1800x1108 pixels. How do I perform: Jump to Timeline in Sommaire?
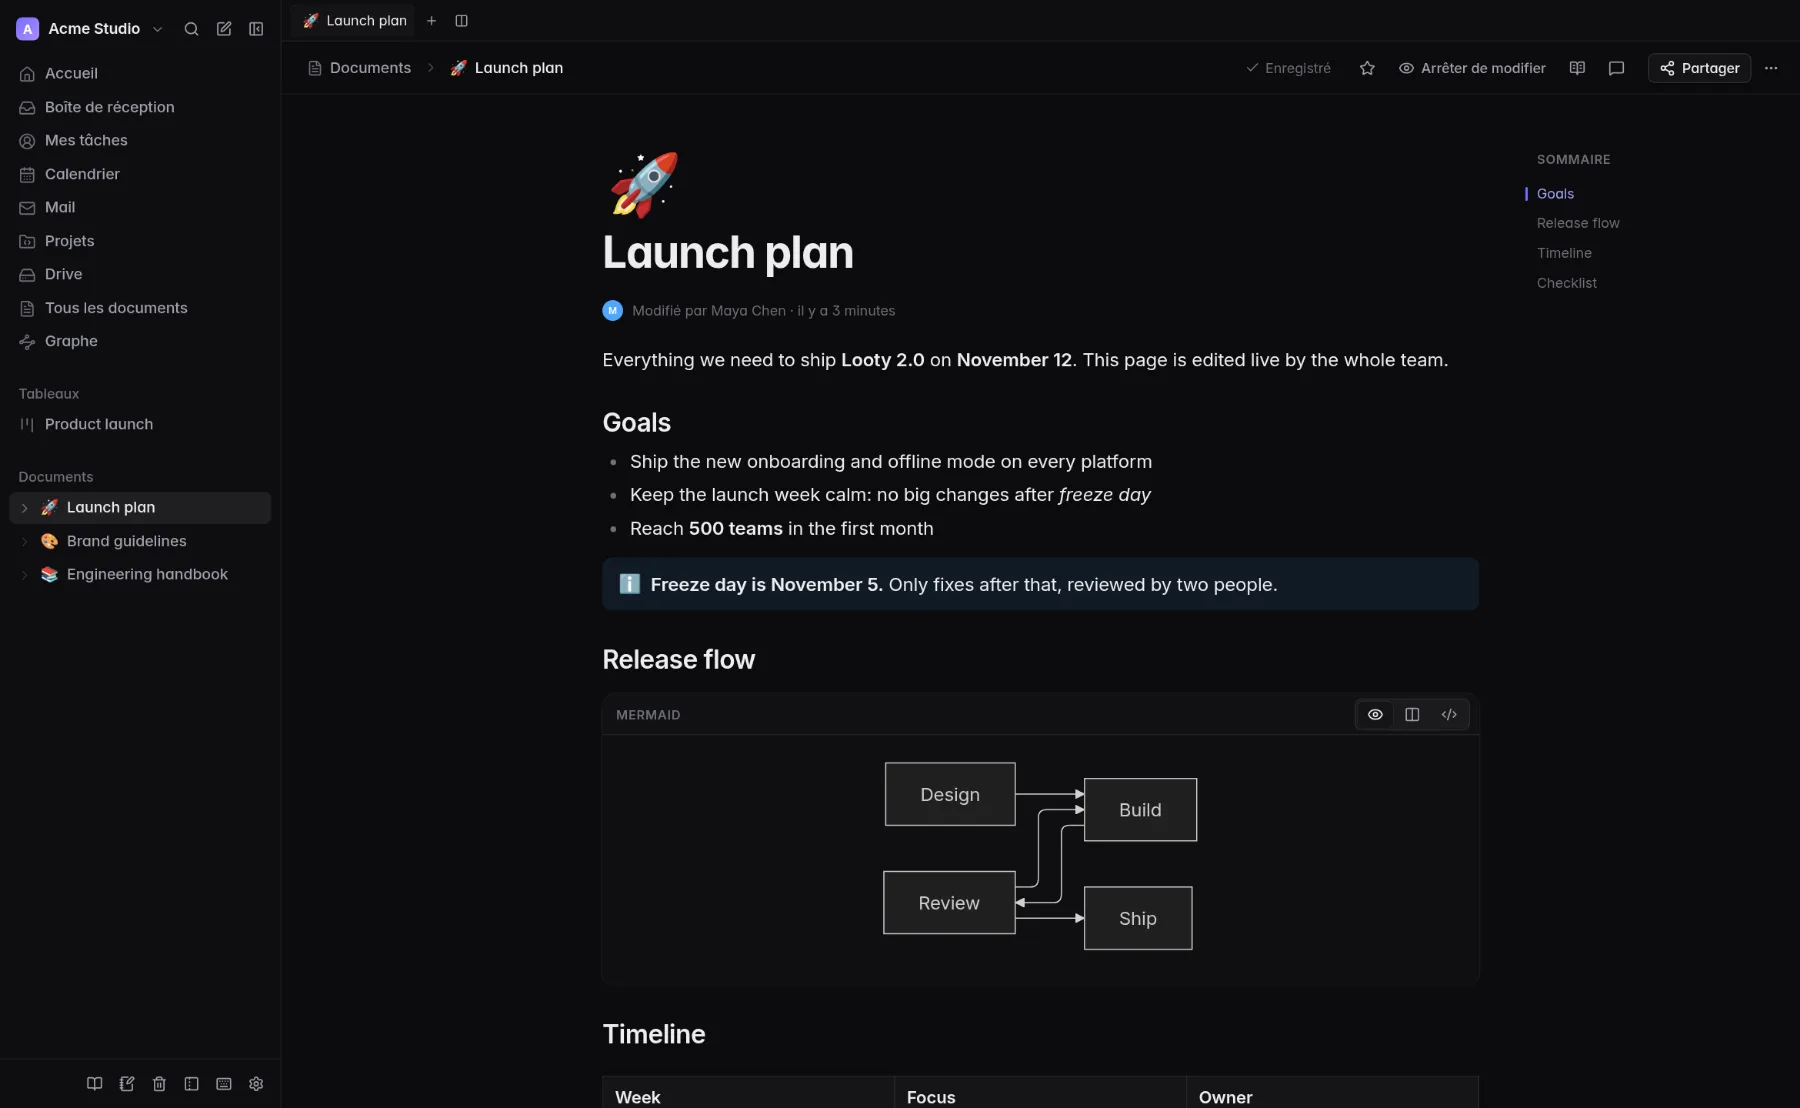1564,253
